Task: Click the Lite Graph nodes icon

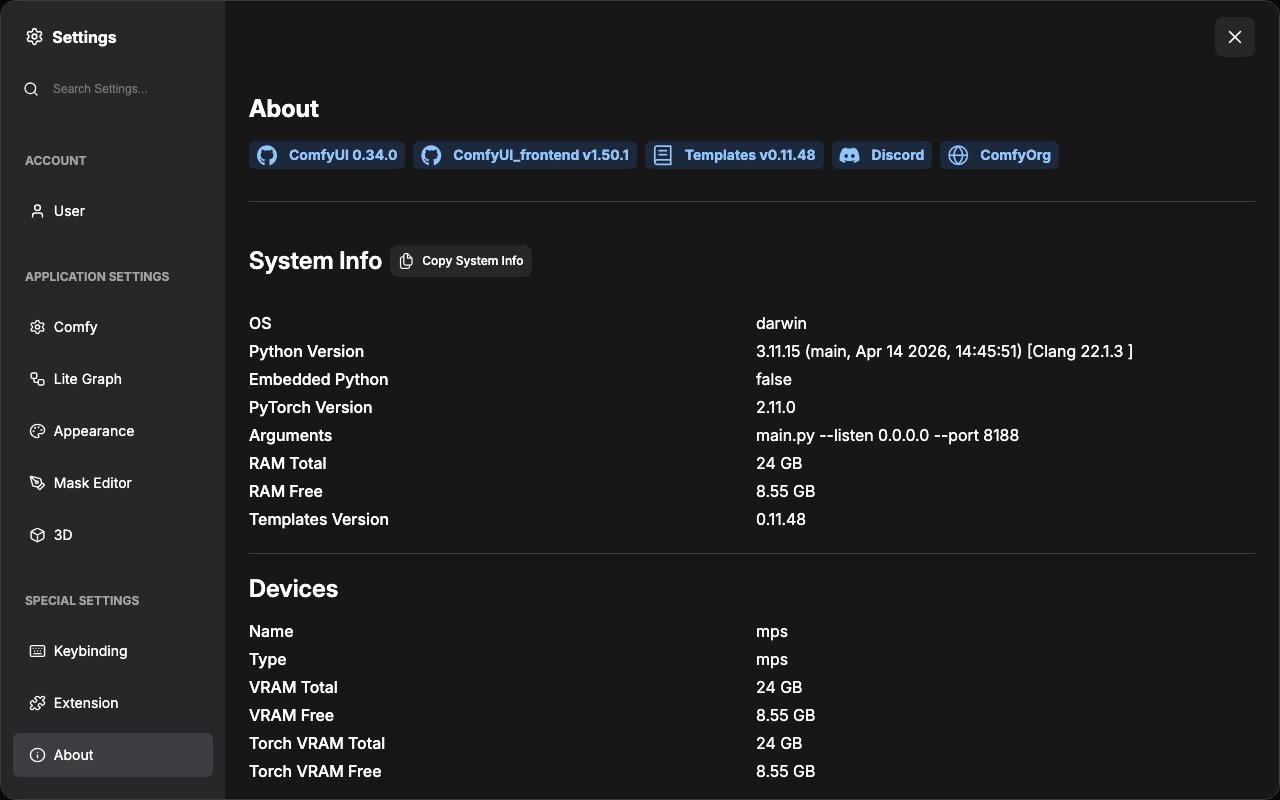Action: 37,379
